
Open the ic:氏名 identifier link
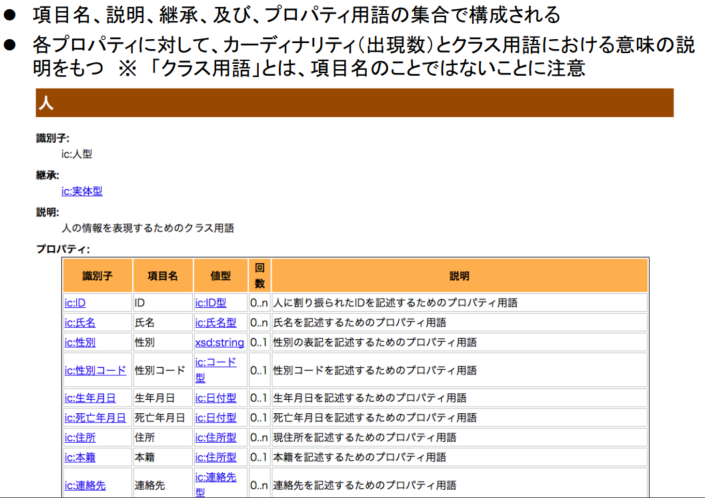coord(80,322)
